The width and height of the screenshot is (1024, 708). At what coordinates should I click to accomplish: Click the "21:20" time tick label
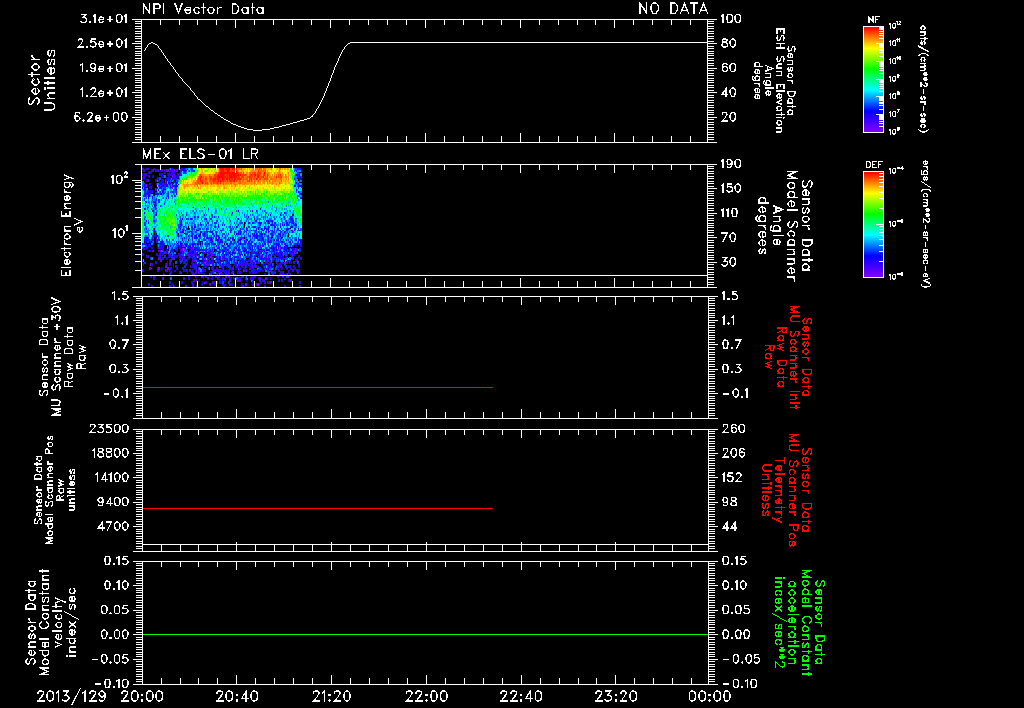pyautogui.click(x=331, y=696)
